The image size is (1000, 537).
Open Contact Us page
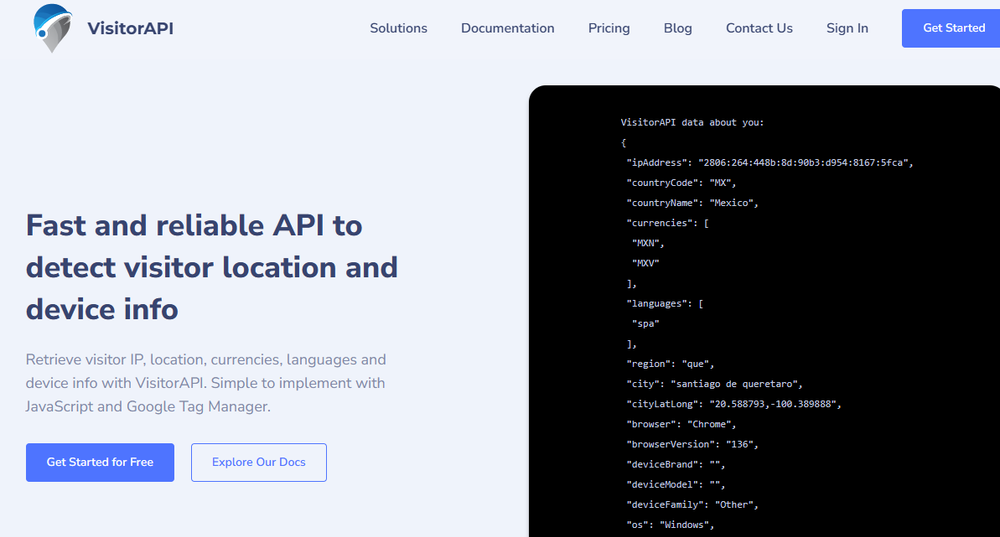tap(759, 28)
